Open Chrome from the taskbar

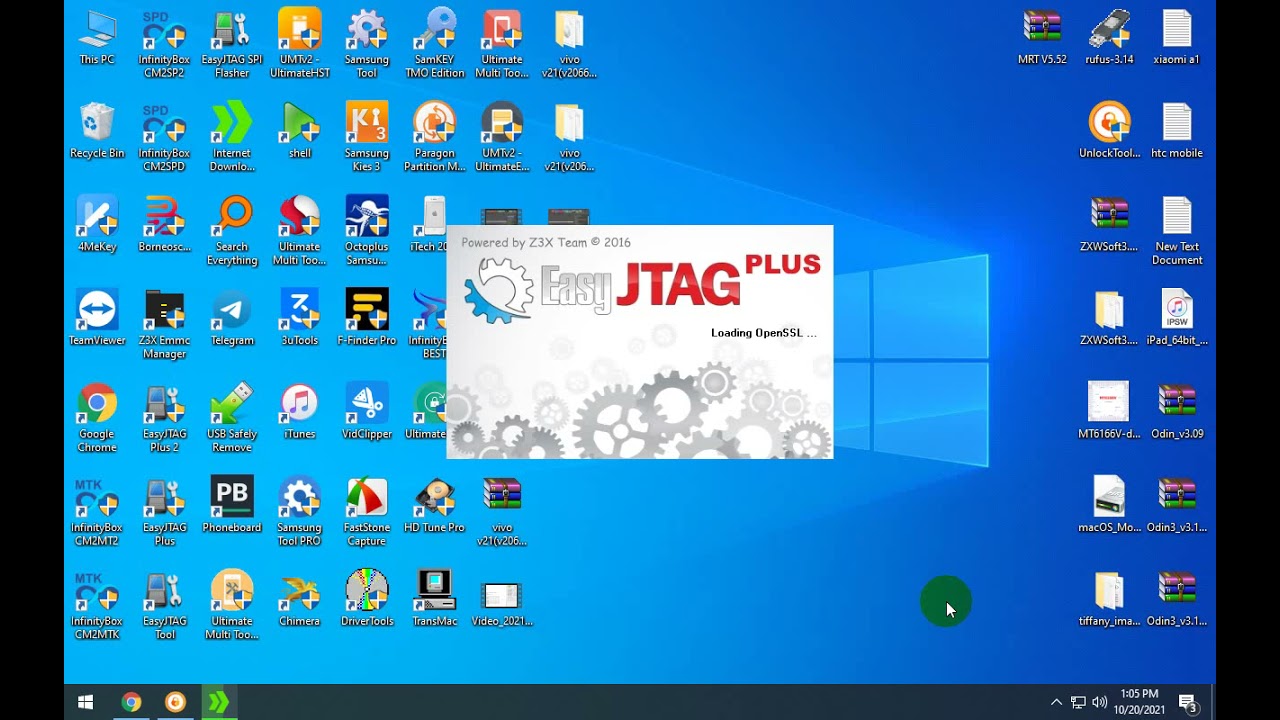coord(131,702)
